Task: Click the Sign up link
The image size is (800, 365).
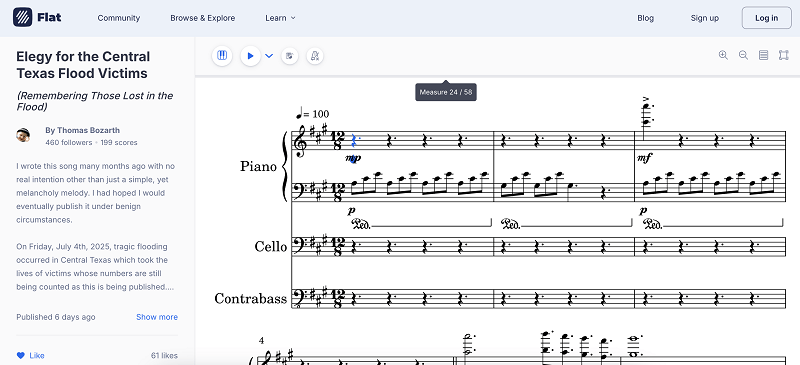Action: click(705, 18)
